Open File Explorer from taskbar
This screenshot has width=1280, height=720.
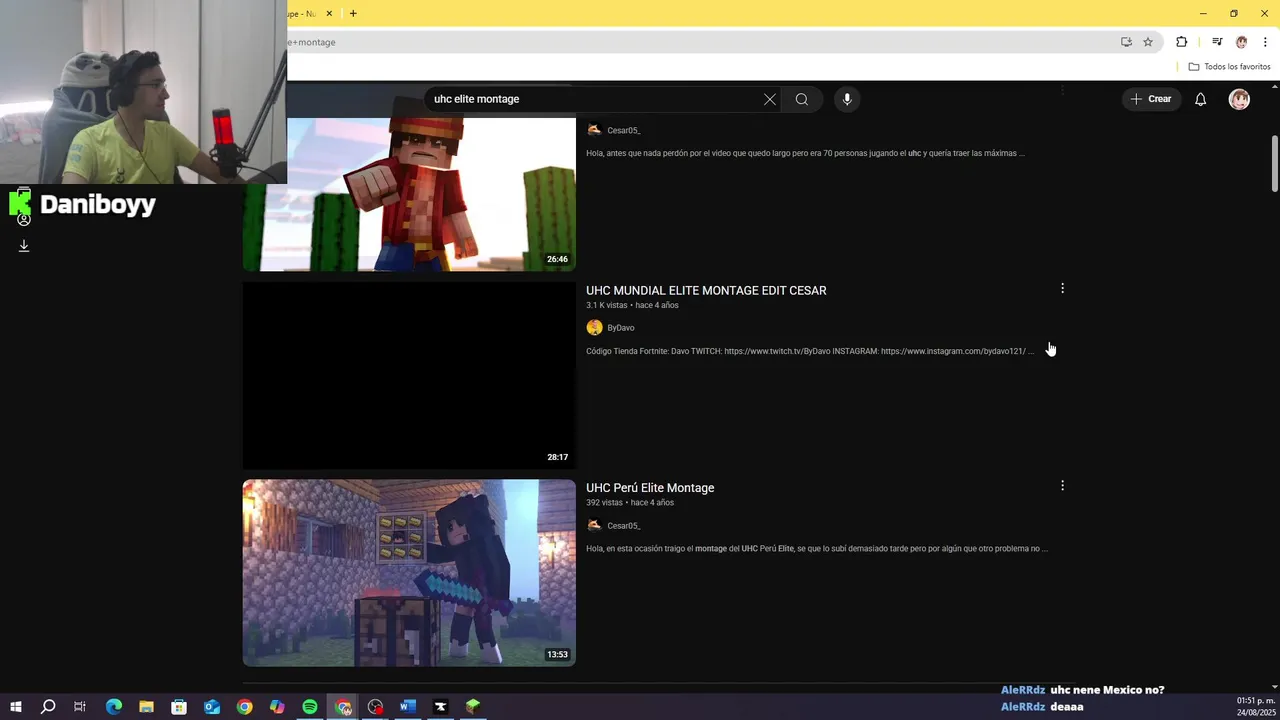146,707
